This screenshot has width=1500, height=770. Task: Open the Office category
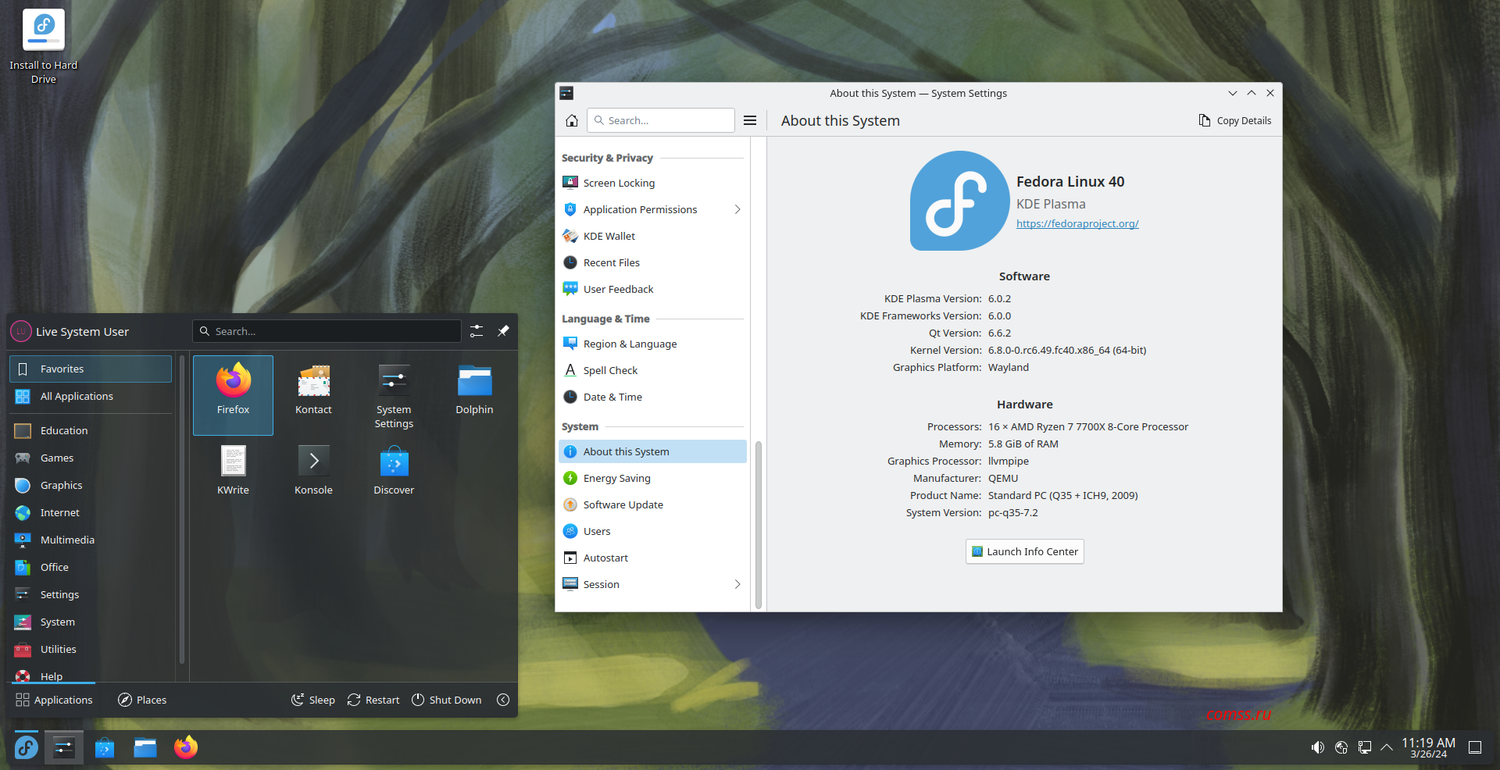click(x=91, y=567)
